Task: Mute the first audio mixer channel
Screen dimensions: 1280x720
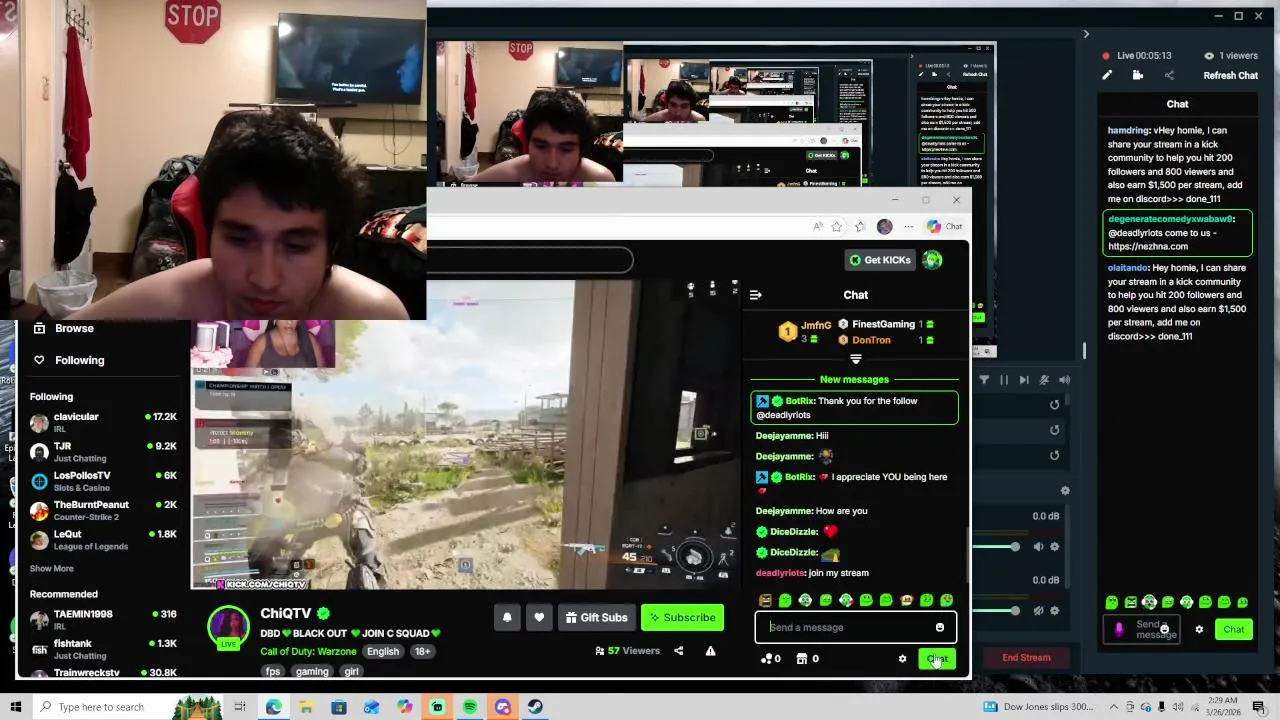Action: pos(1038,547)
